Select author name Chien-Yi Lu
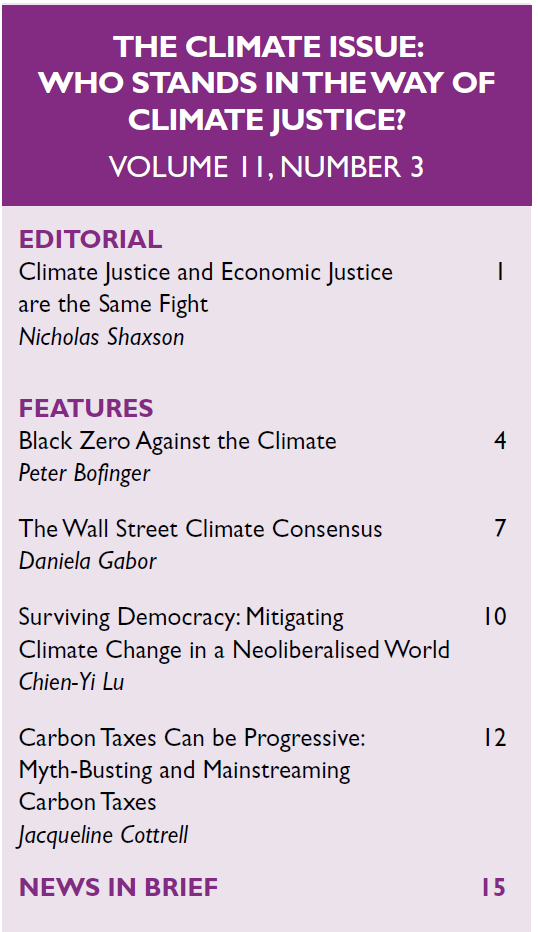This screenshot has height=932, width=538. click(x=71, y=682)
